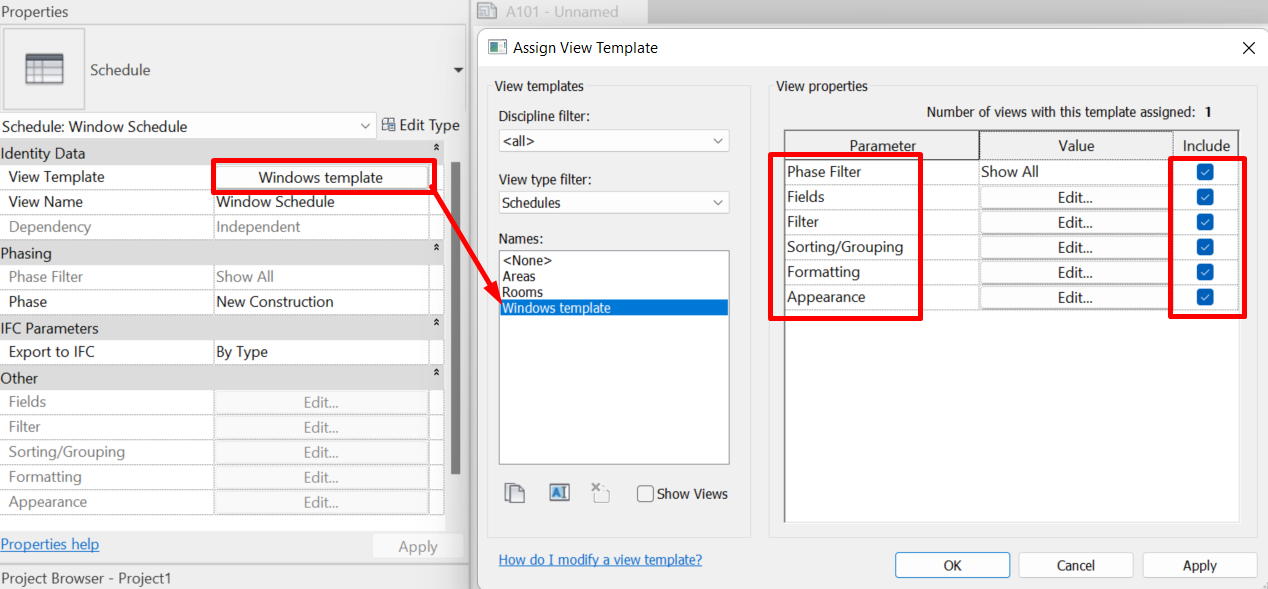Uncheck Include for Phase Filter
1268x589 pixels.
pos(1205,172)
